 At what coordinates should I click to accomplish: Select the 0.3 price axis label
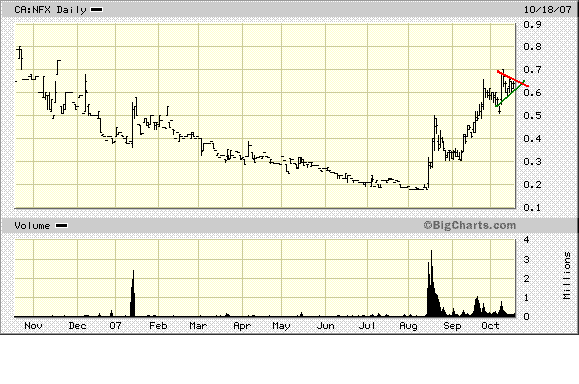(532, 161)
